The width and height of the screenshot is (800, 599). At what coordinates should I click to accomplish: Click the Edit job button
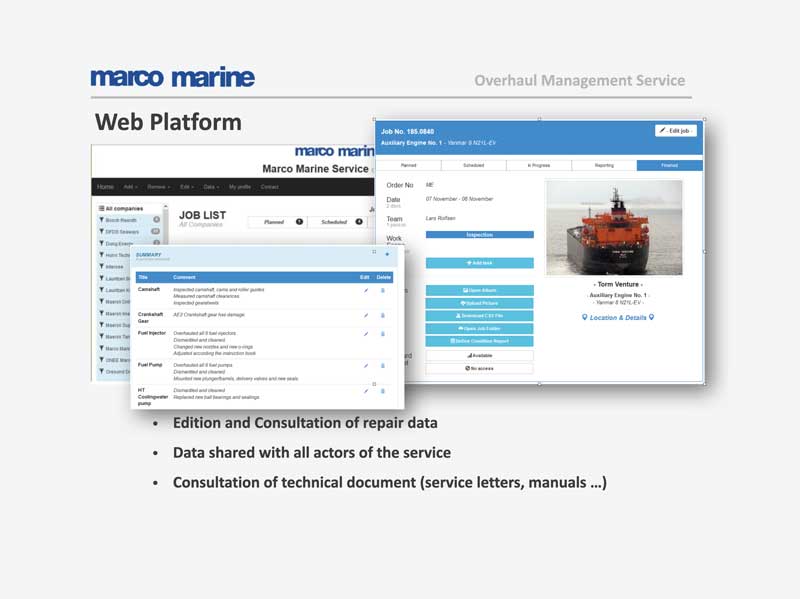pyautogui.click(x=676, y=131)
